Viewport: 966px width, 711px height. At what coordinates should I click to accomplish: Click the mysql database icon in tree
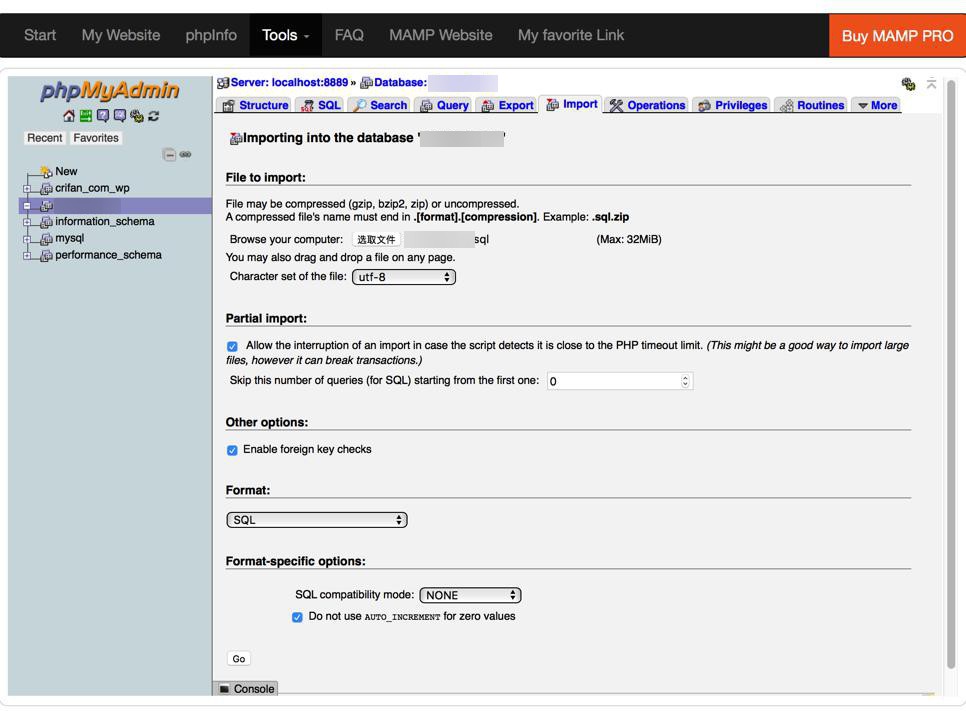point(46,238)
